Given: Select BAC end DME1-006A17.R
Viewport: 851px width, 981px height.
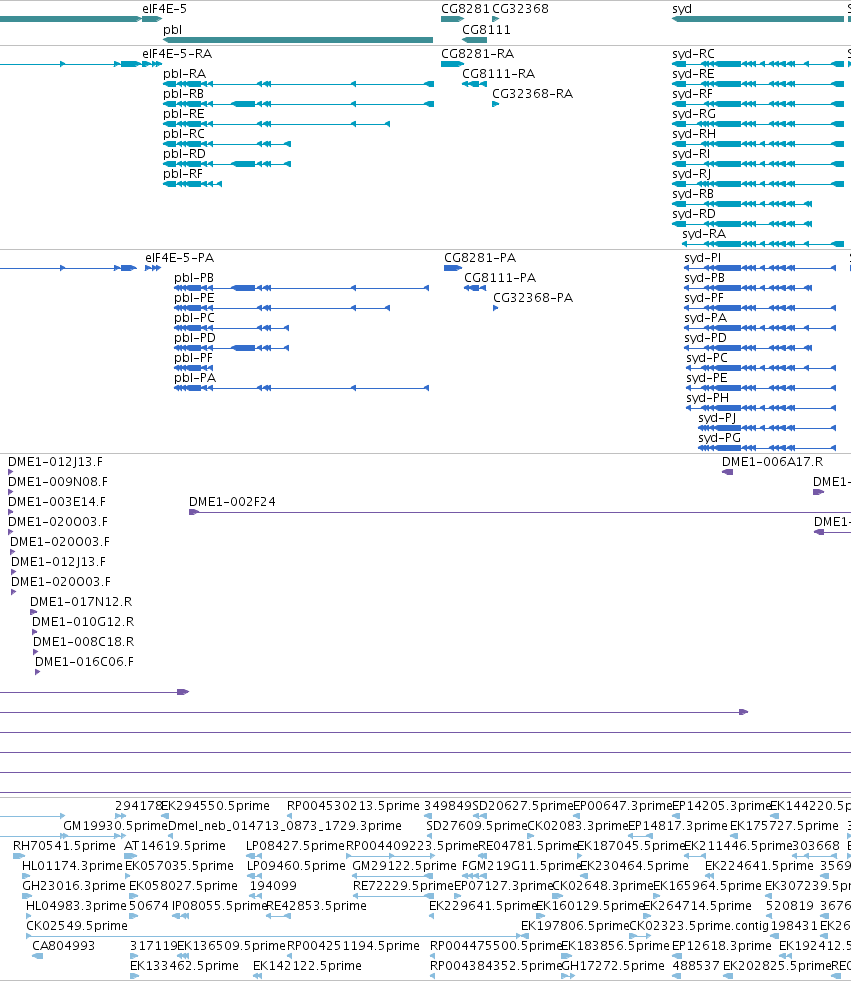Looking at the screenshot, I should pos(727,472).
